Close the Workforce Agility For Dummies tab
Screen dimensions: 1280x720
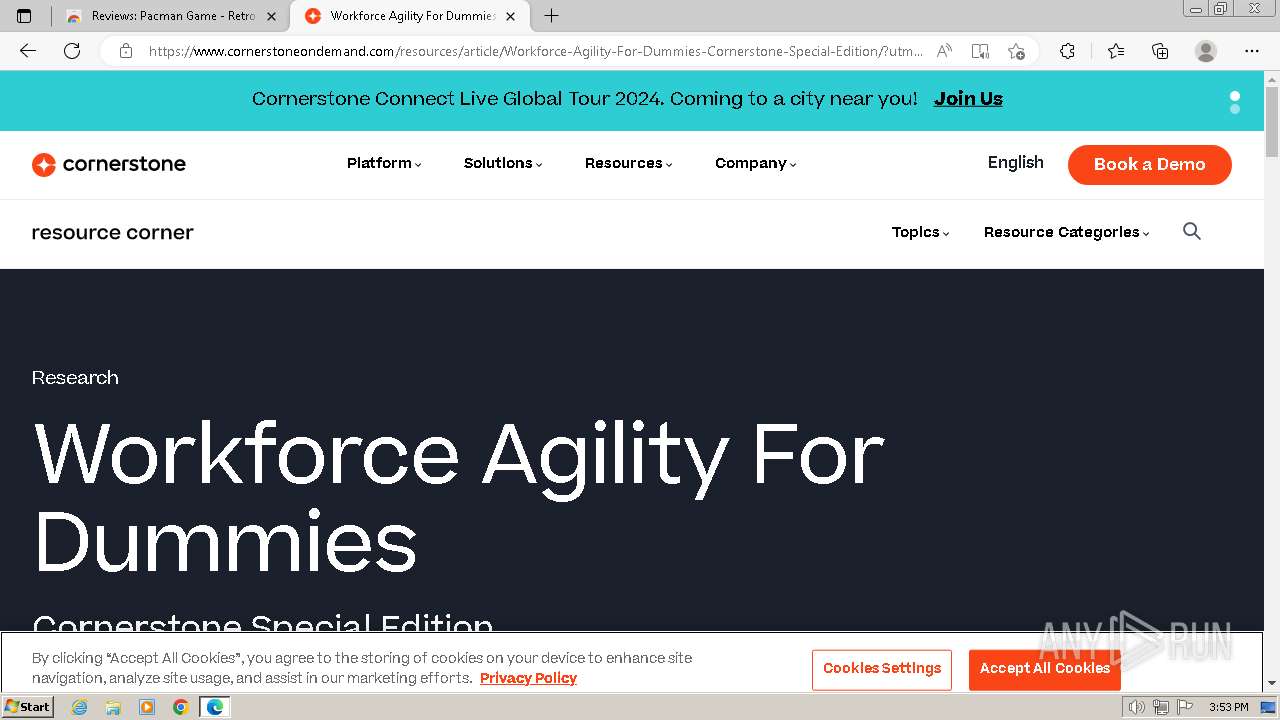510,16
